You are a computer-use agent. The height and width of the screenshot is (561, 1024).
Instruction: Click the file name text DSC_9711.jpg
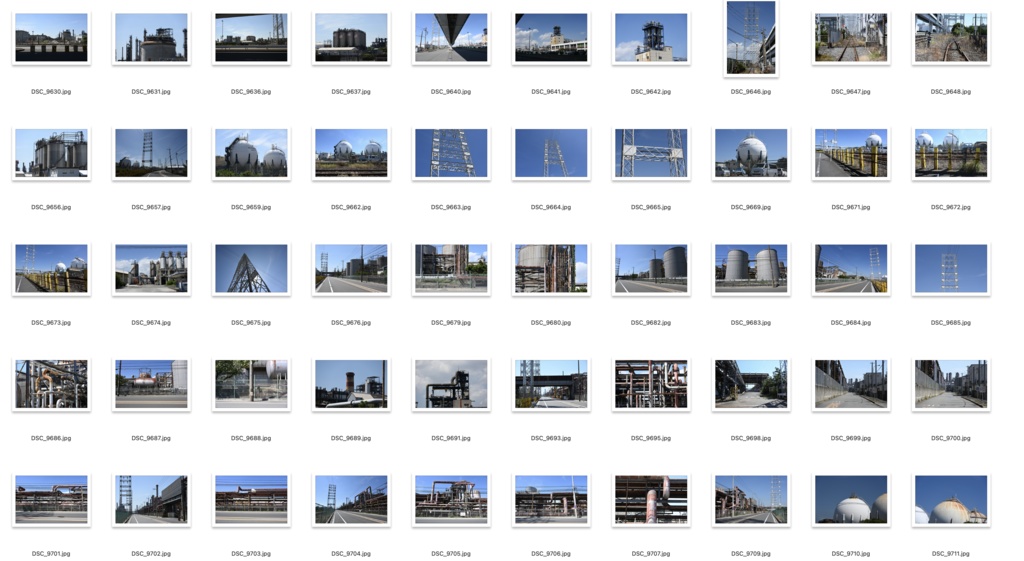coord(950,554)
